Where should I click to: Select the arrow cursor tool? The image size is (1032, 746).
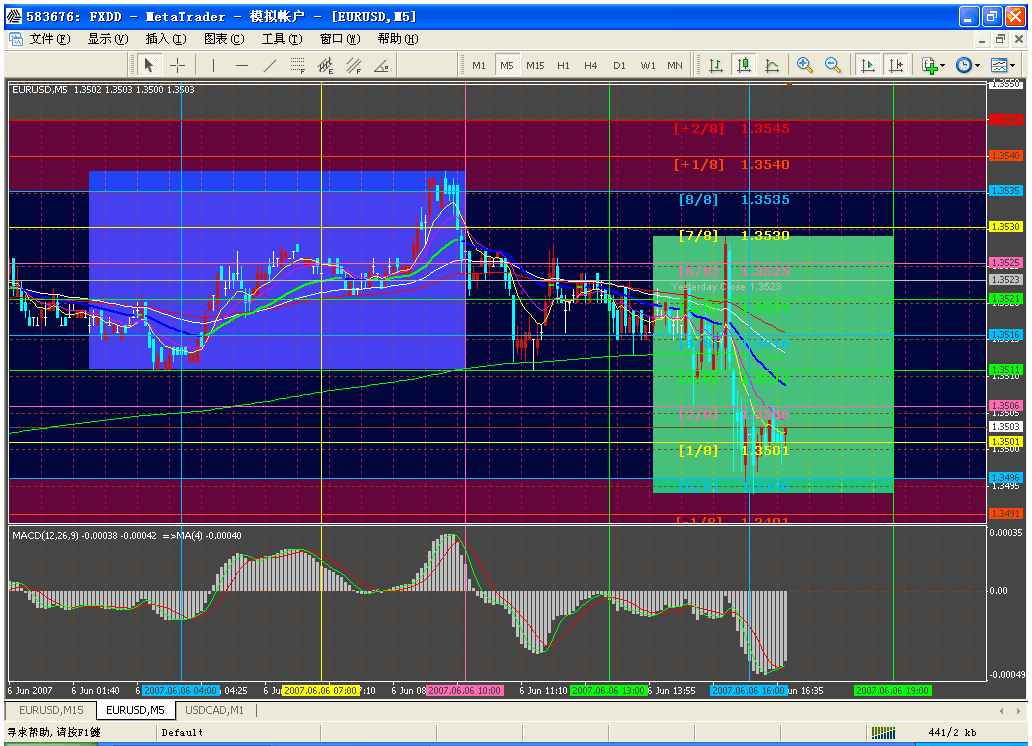149,65
